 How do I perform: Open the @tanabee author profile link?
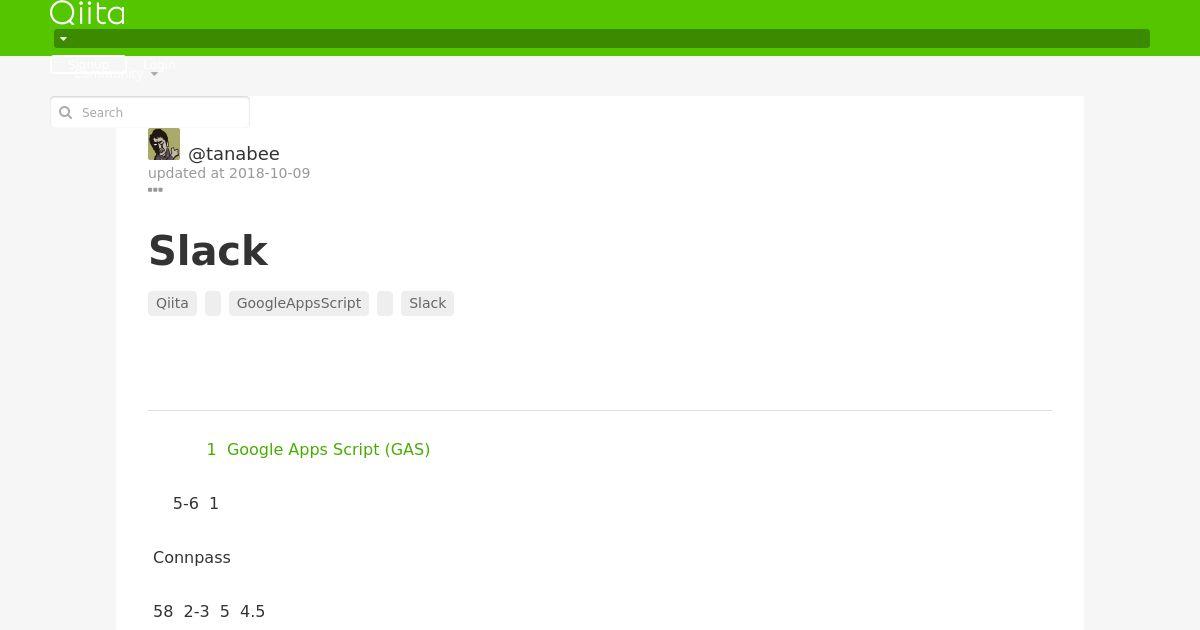pos(234,154)
